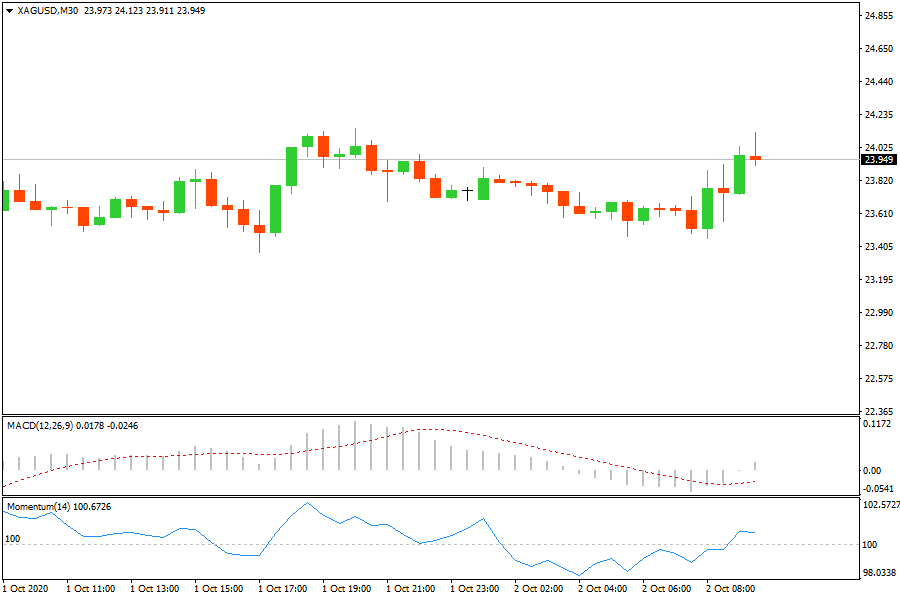Click the 2 Oct 08:00 time label

pos(731,589)
